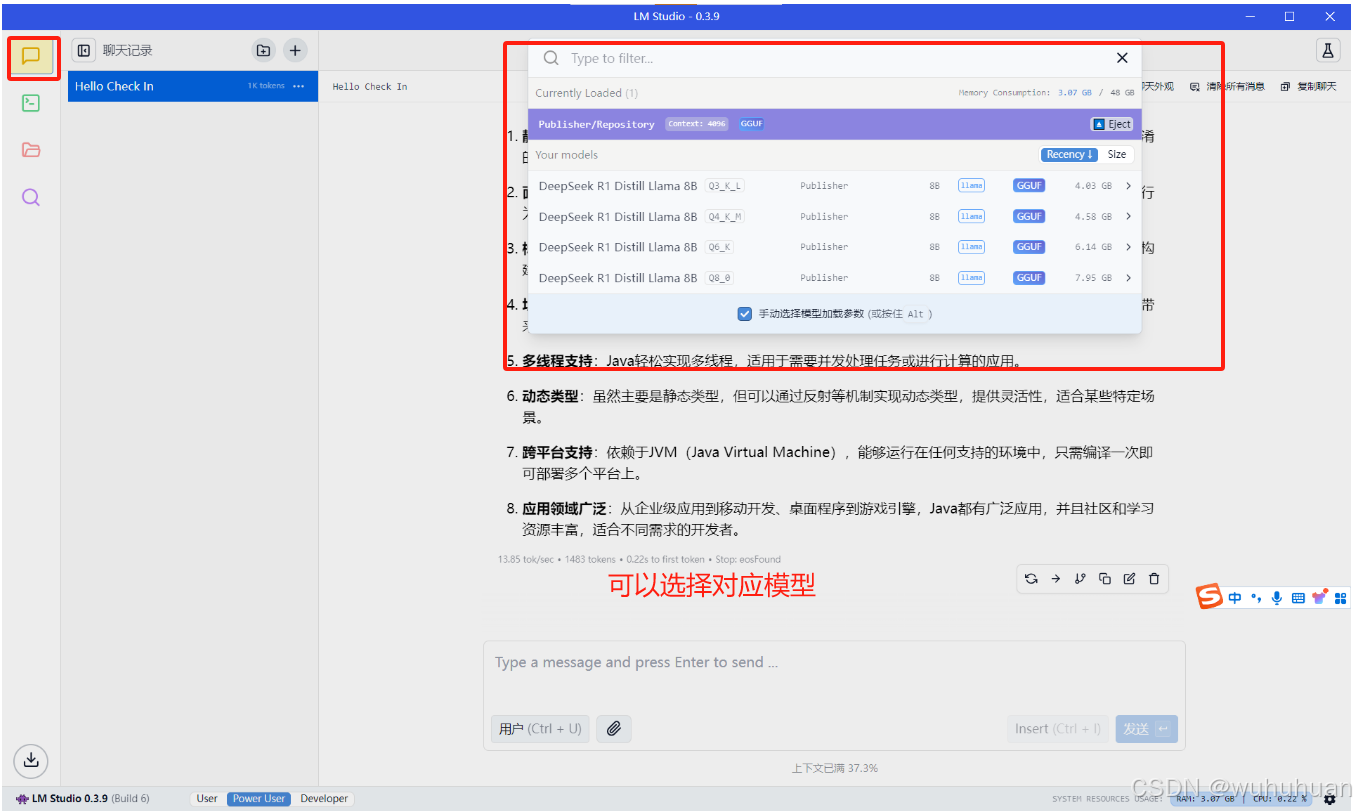Choose DeepSeek R1 Distill Llama 8B Q4_K_M
Viewport: 1357px width, 811px height.
click(834, 216)
